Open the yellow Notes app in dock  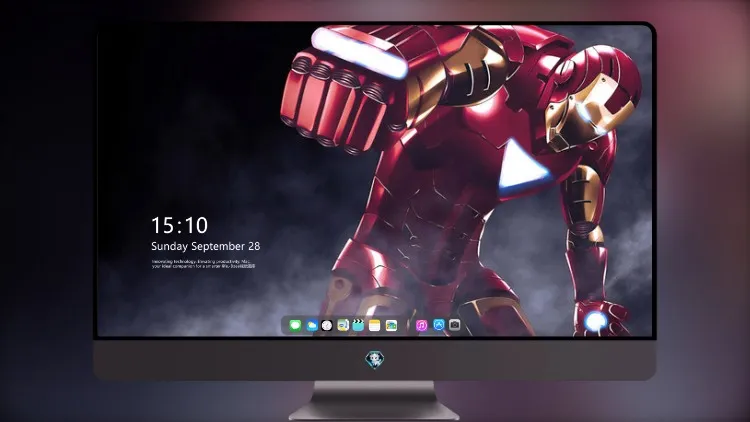coord(375,325)
